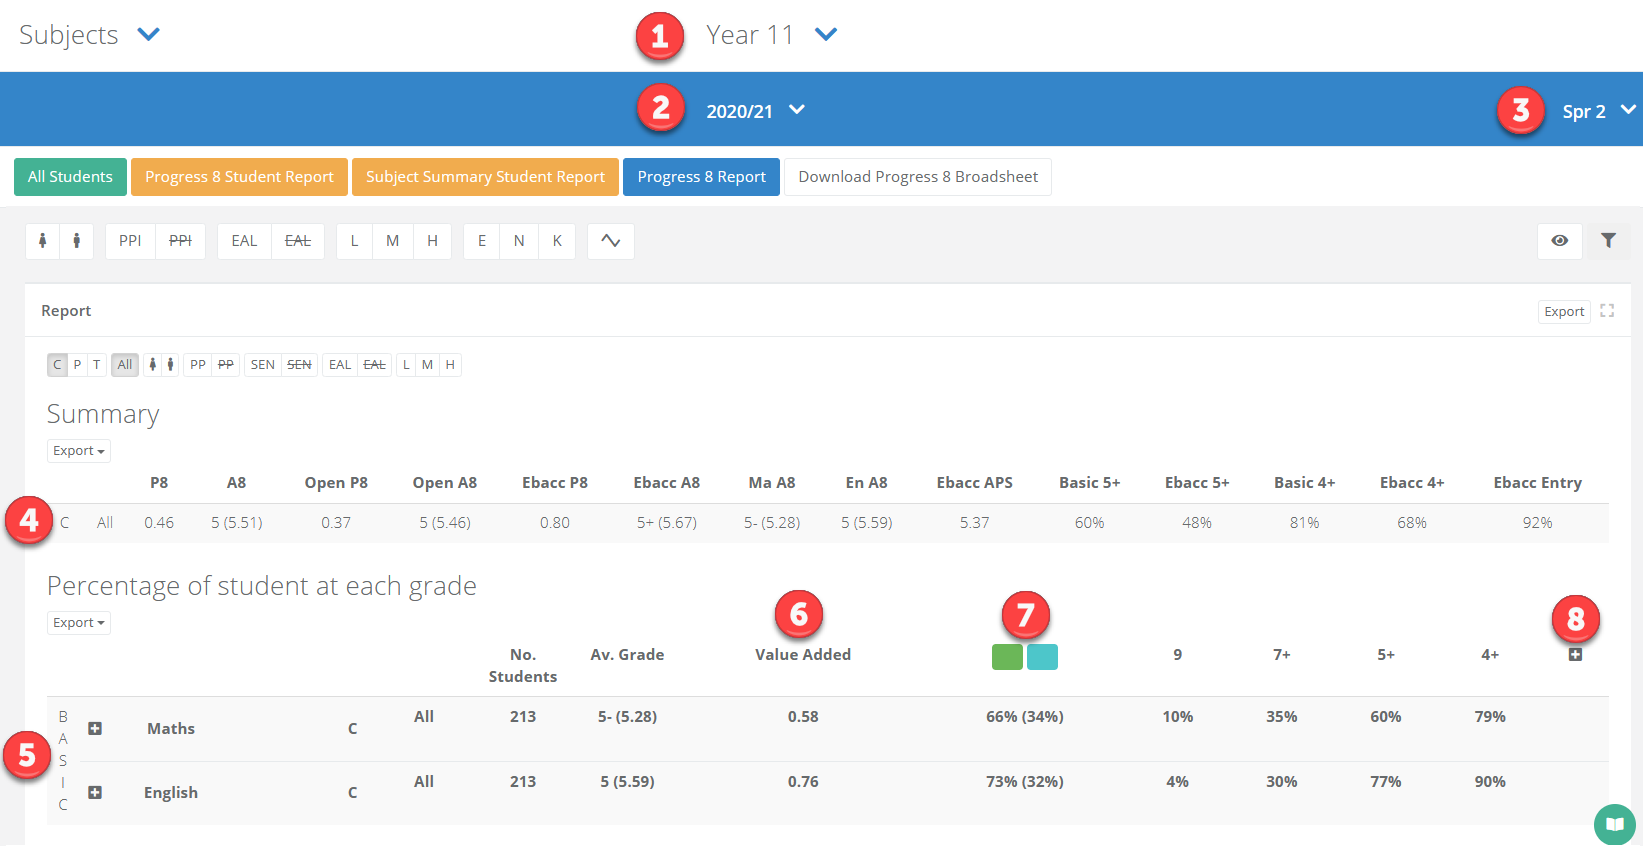Open the green book help icon

pos(1614,824)
